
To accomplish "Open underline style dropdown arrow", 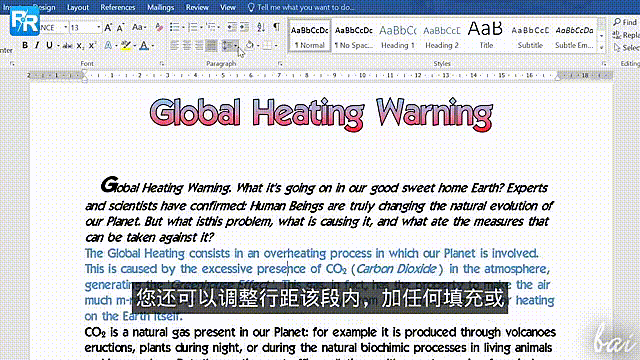I will (58, 46).
